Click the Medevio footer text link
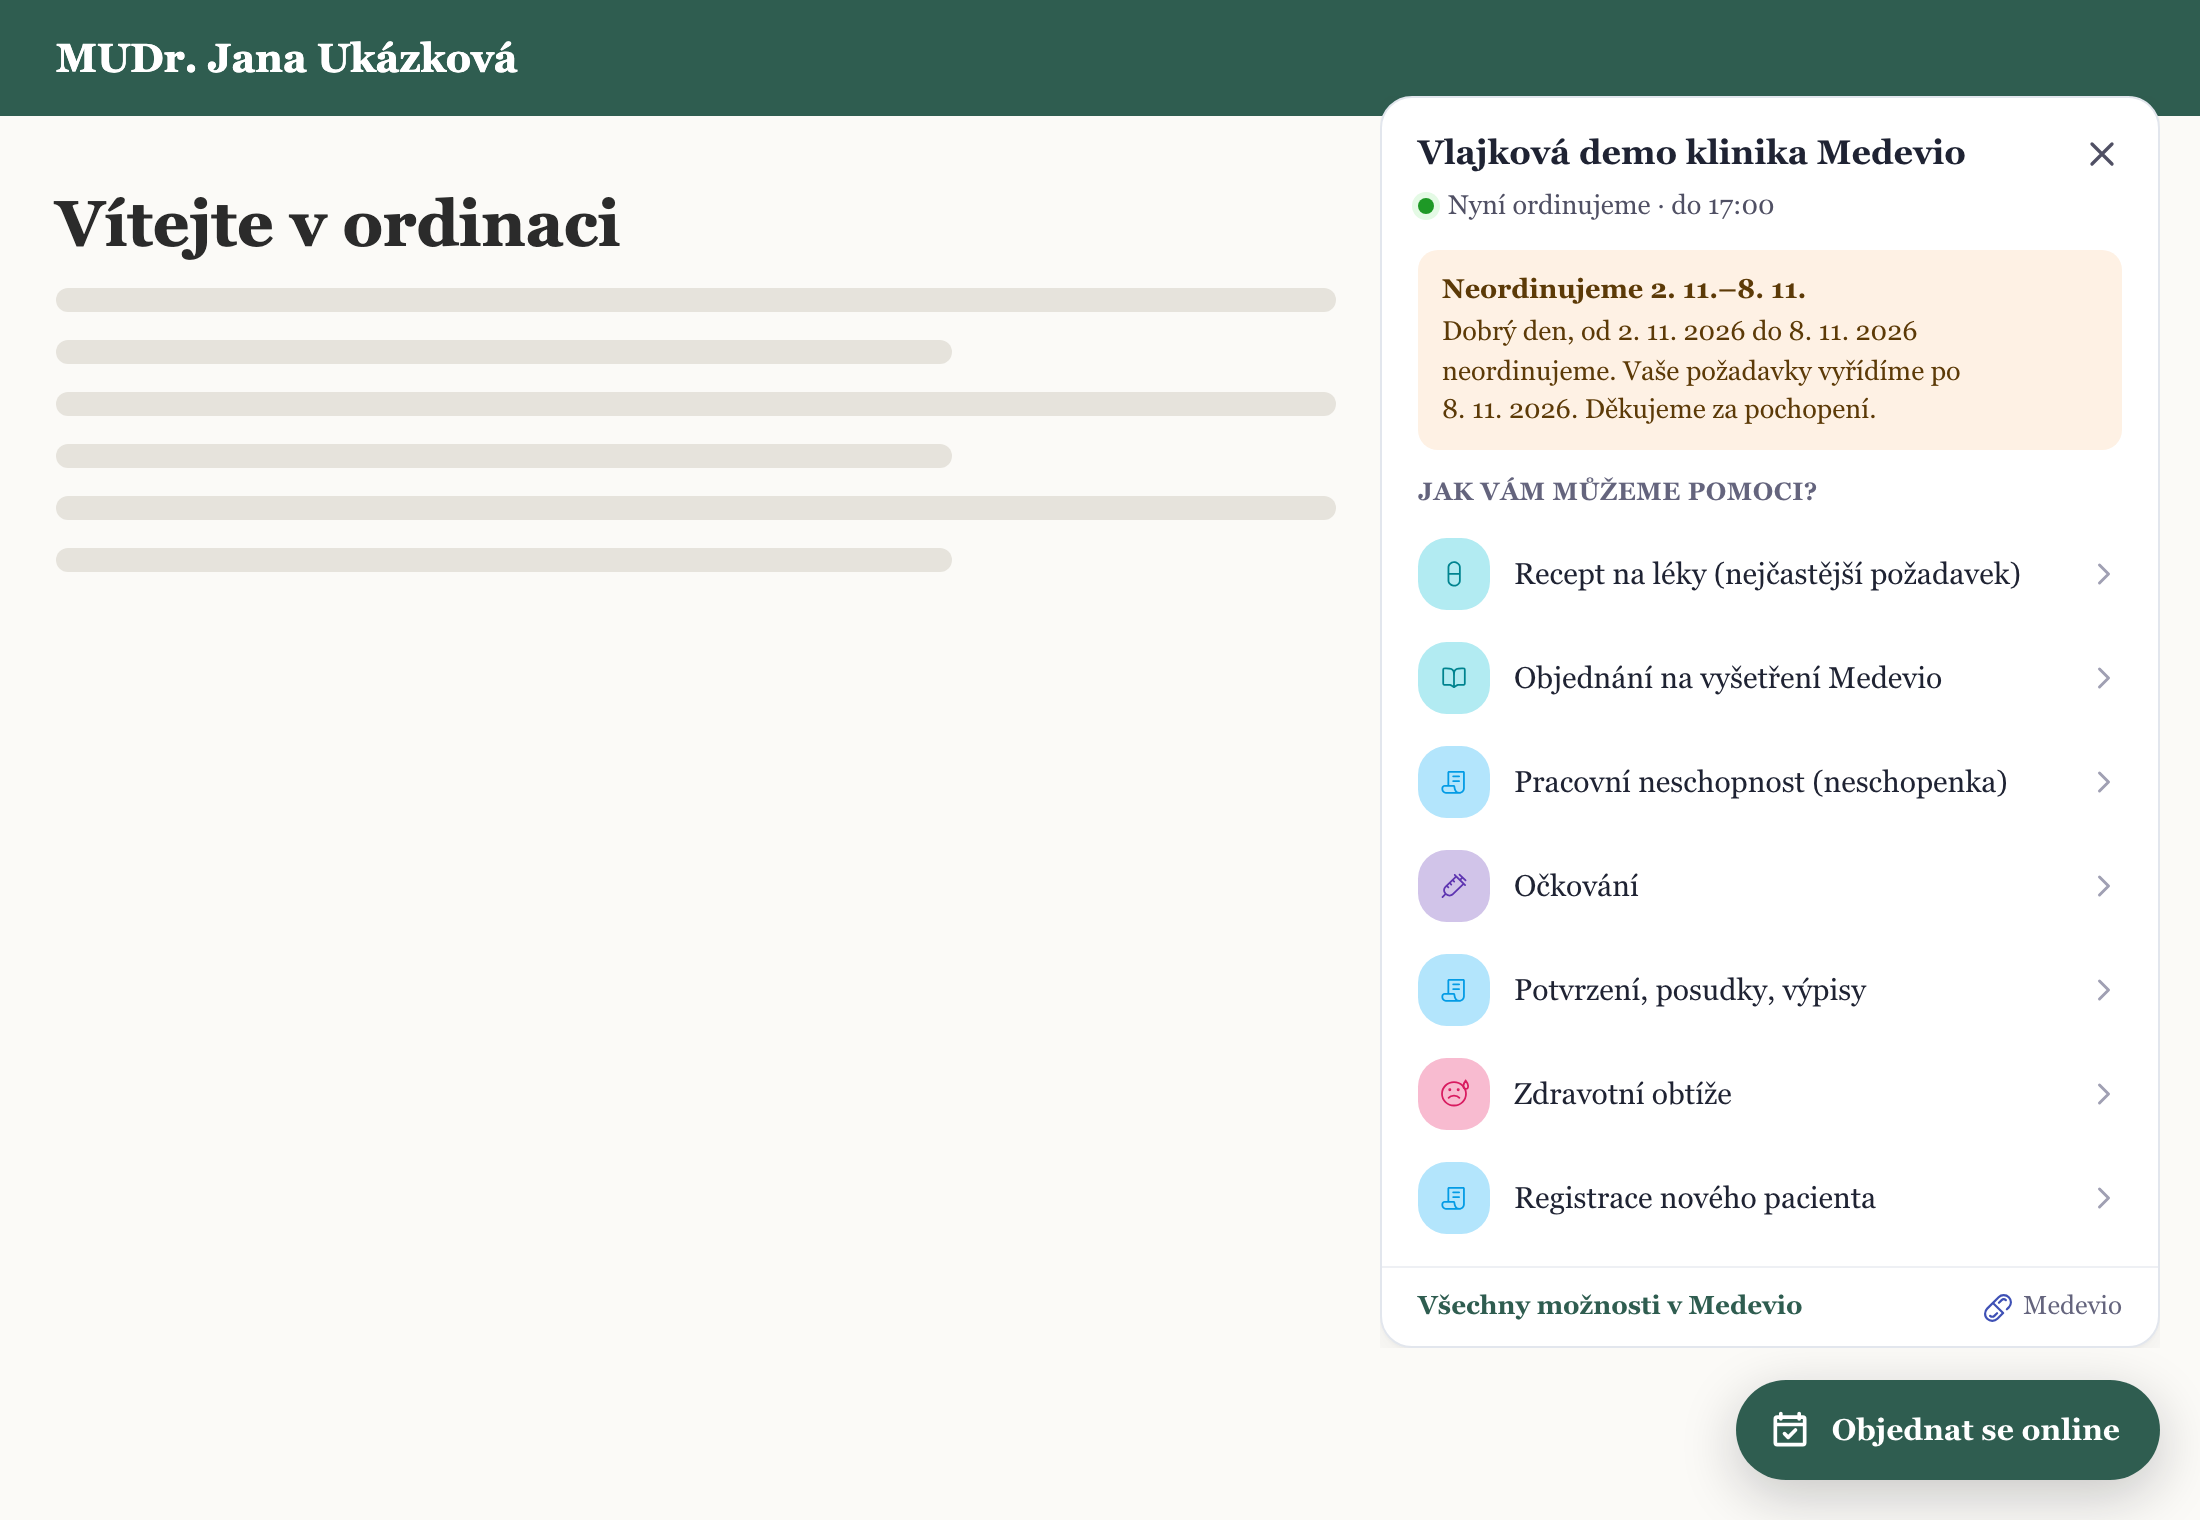Screen dimensions: 2200x1520 point(2072,1306)
